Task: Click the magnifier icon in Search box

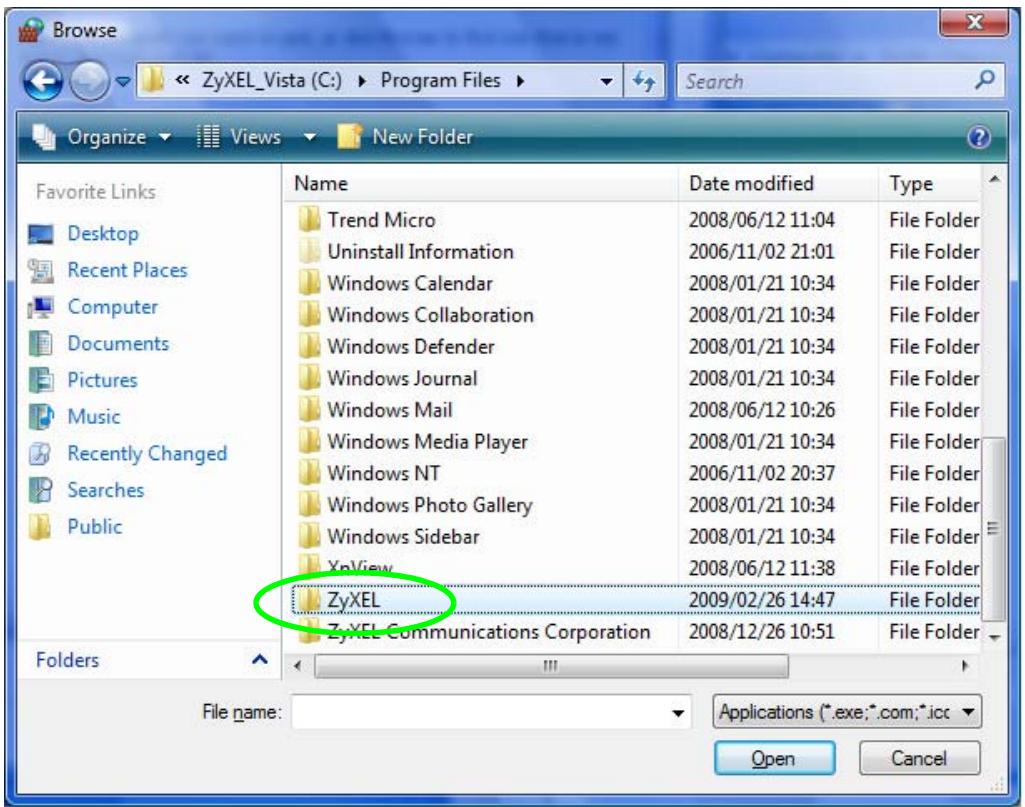Action: [987, 81]
